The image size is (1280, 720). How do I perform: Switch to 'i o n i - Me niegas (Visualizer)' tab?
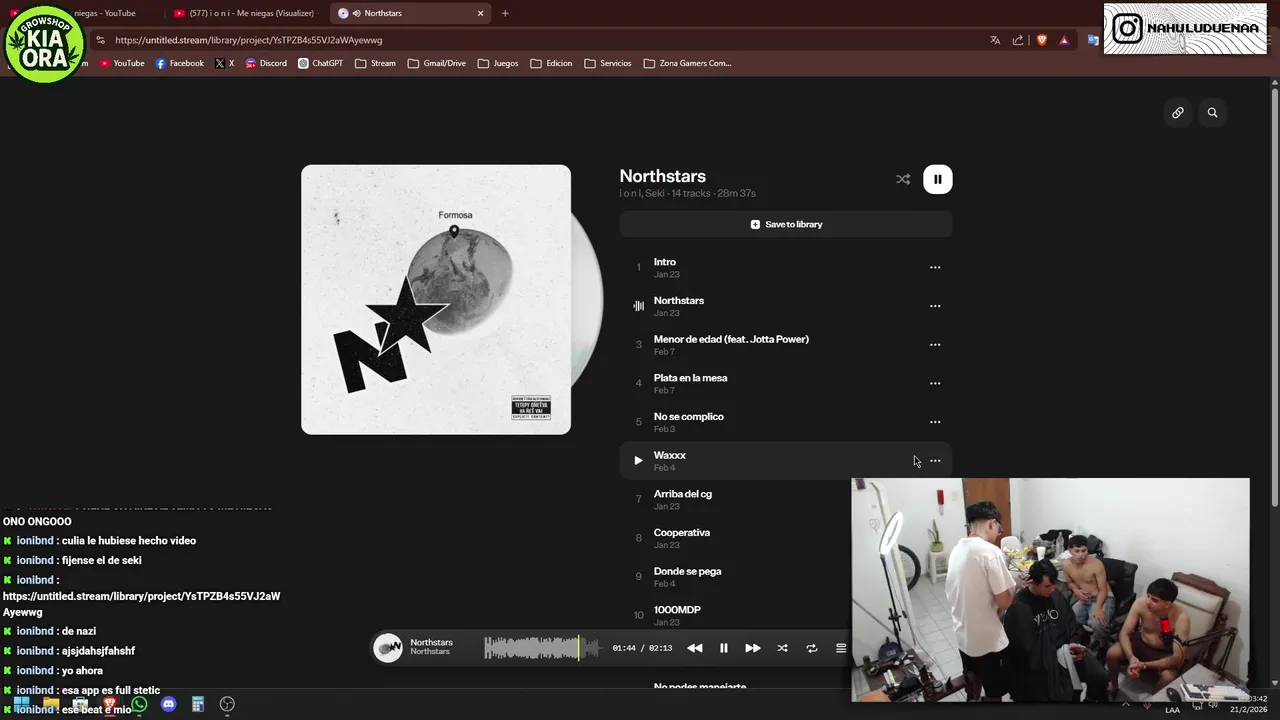pos(243,13)
